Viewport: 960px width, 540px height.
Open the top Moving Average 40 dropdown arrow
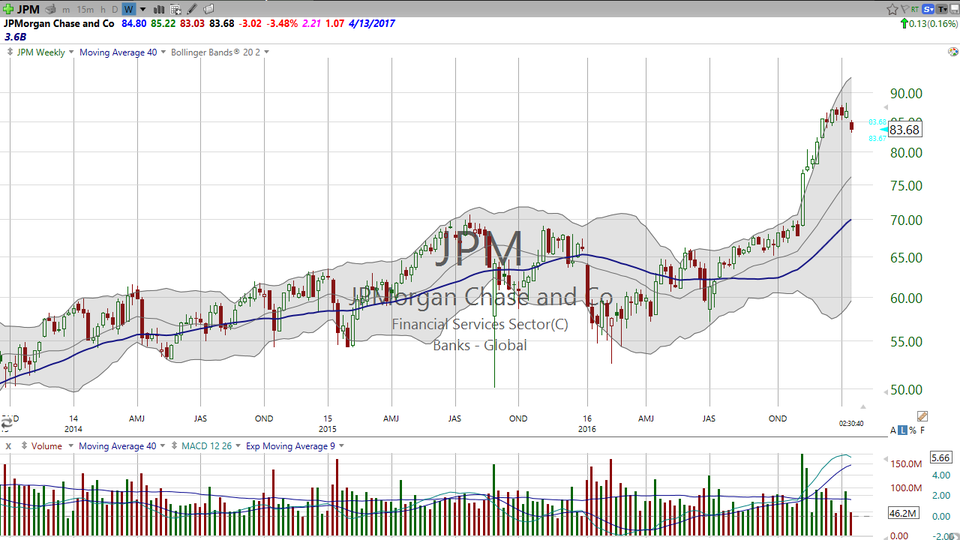coord(163,52)
